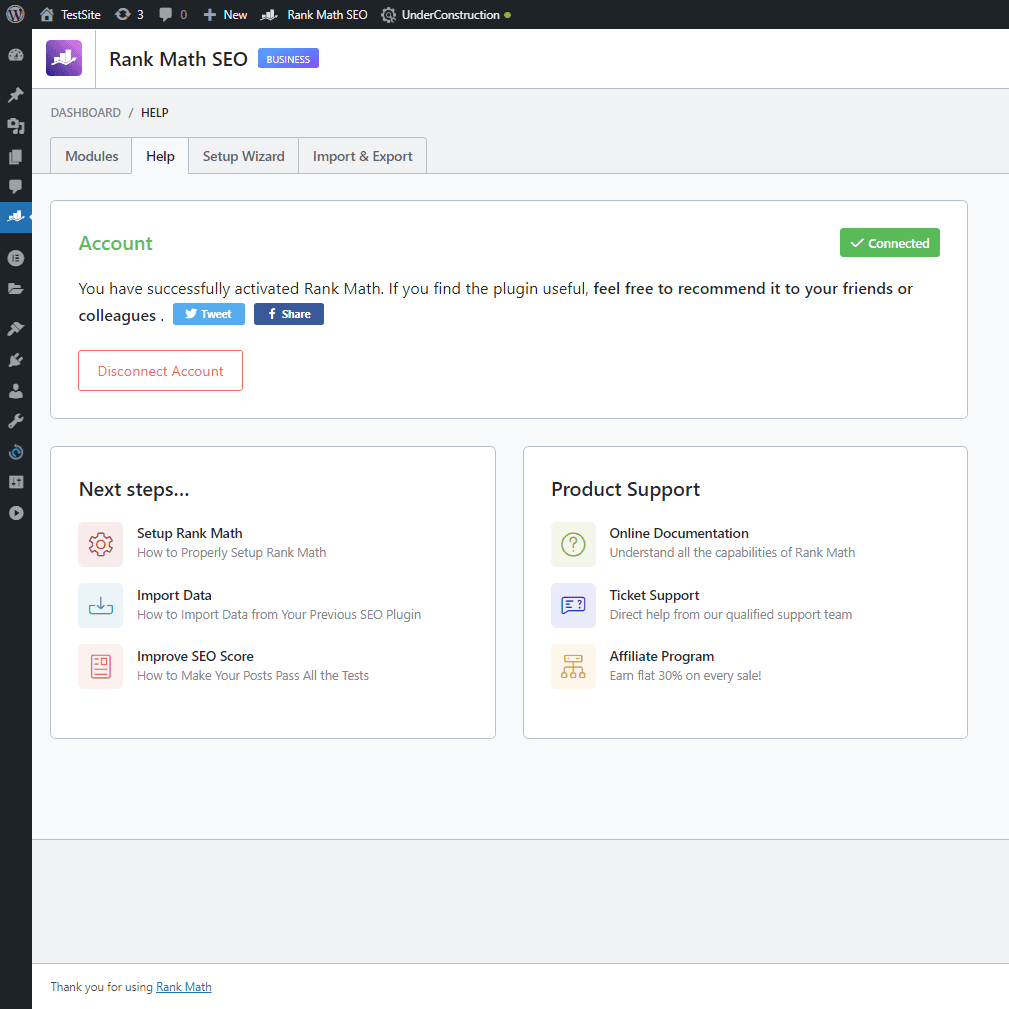1009x1009 pixels.
Task: Click 'Earn flat 30% on every sale!' text
Action: pos(685,676)
